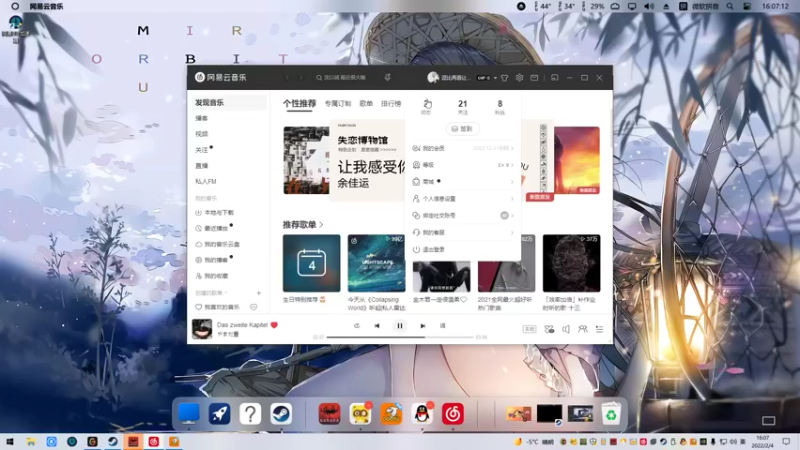Click the volume speaker icon
800x450 pixels.
(x=566, y=329)
